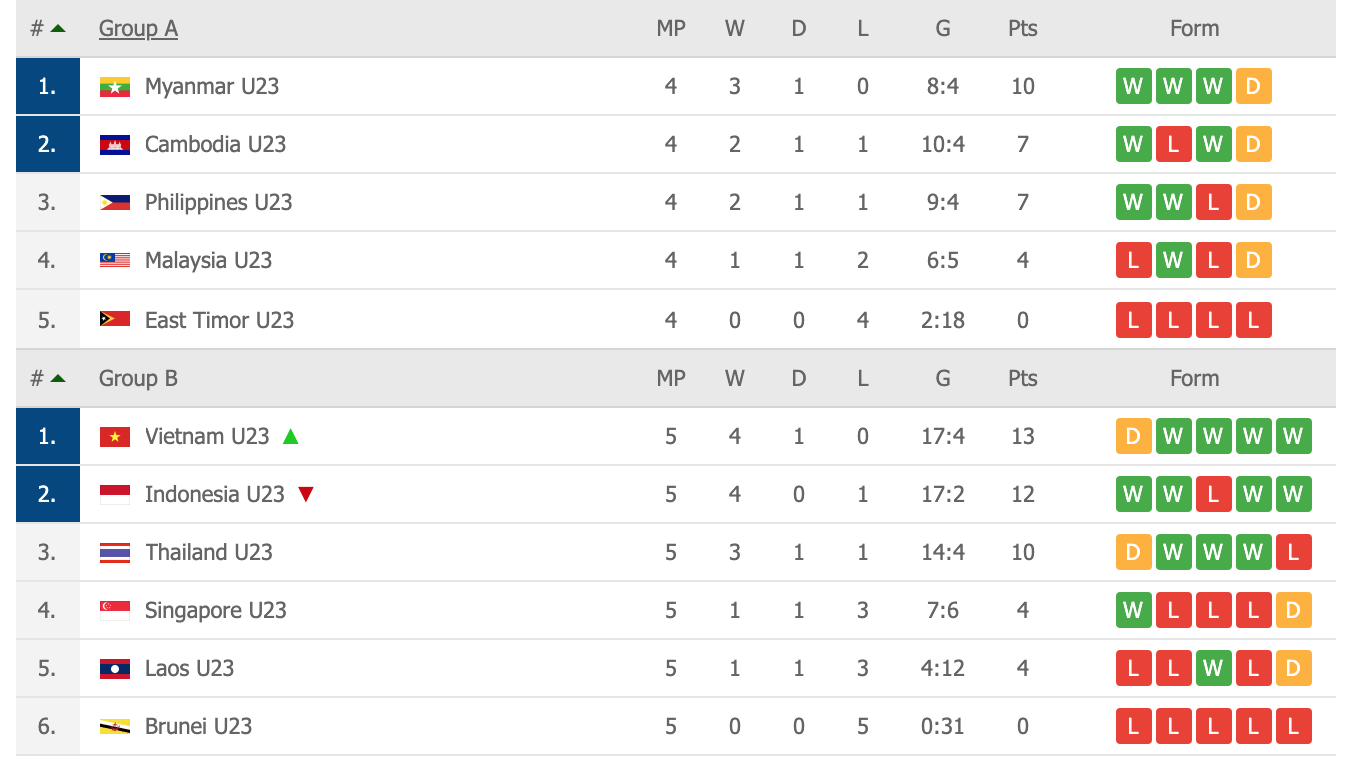This screenshot has width=1346, height=768.
Task: Sort Group B by rank arrow
Action: (58, 378)
